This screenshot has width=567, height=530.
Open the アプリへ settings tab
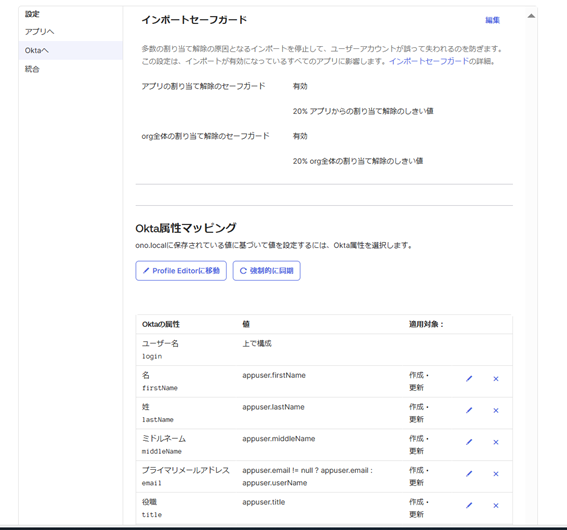coord(71,32)
